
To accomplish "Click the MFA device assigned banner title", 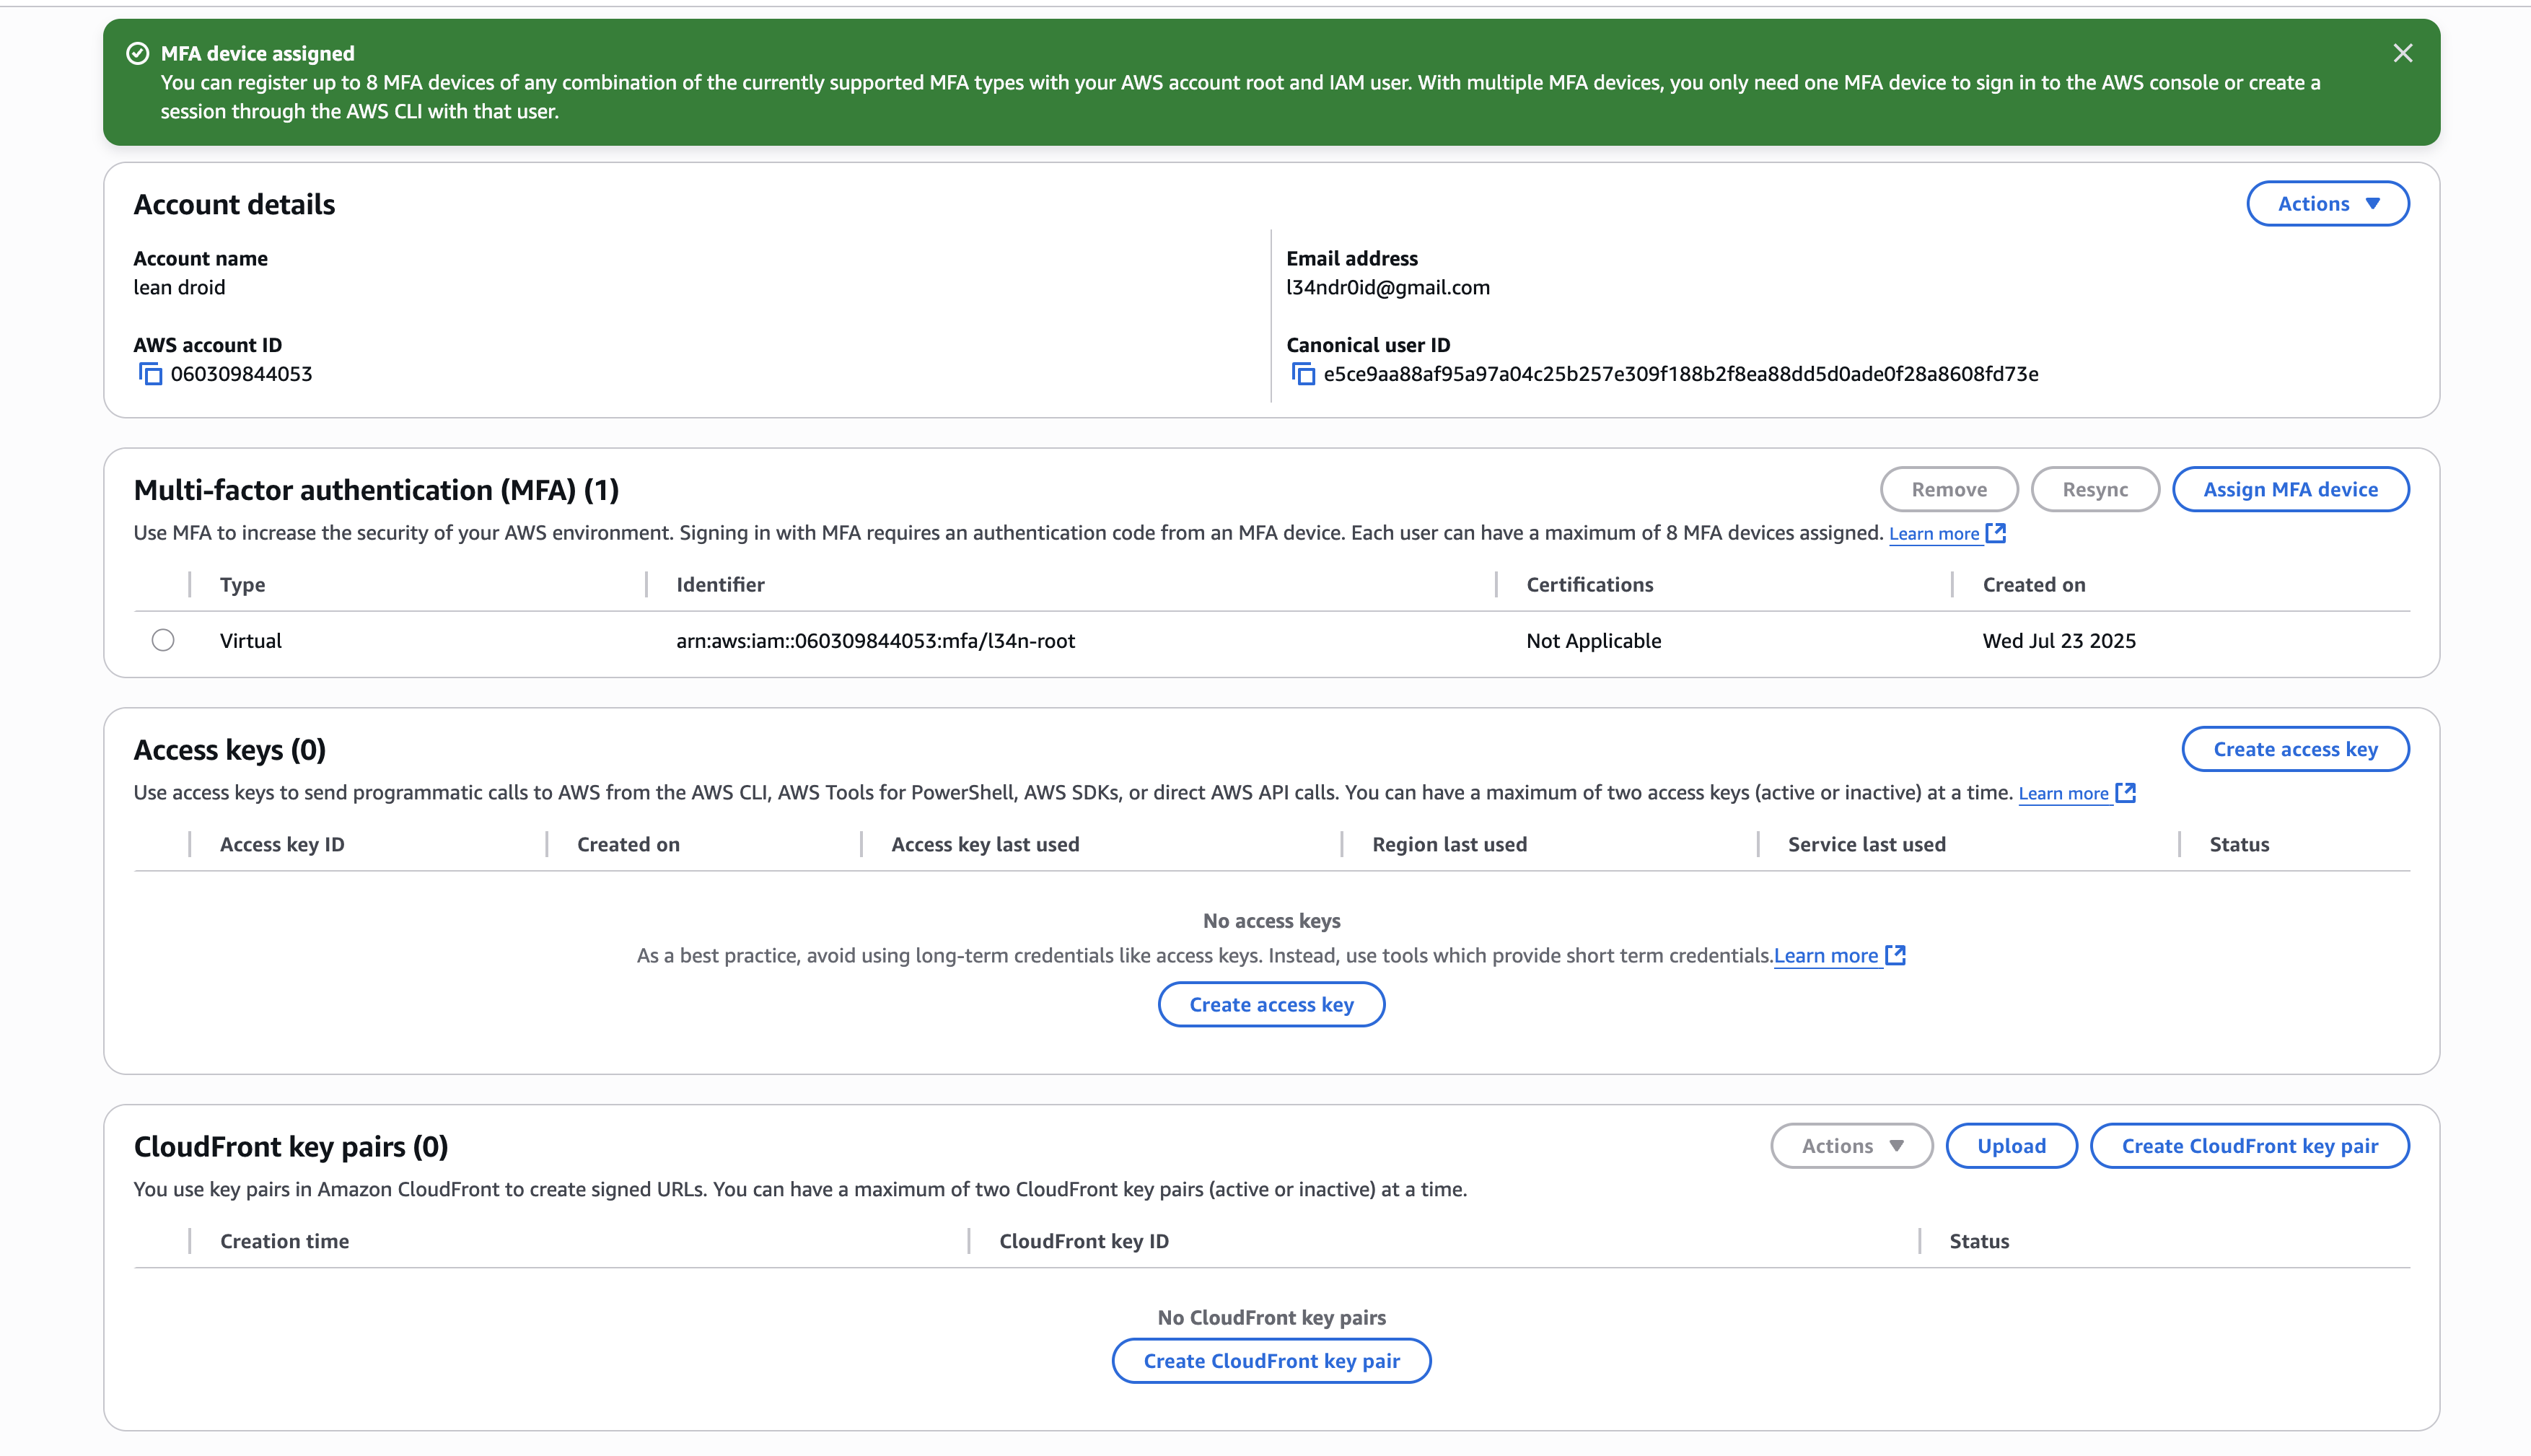I will [x=257, y=53].
